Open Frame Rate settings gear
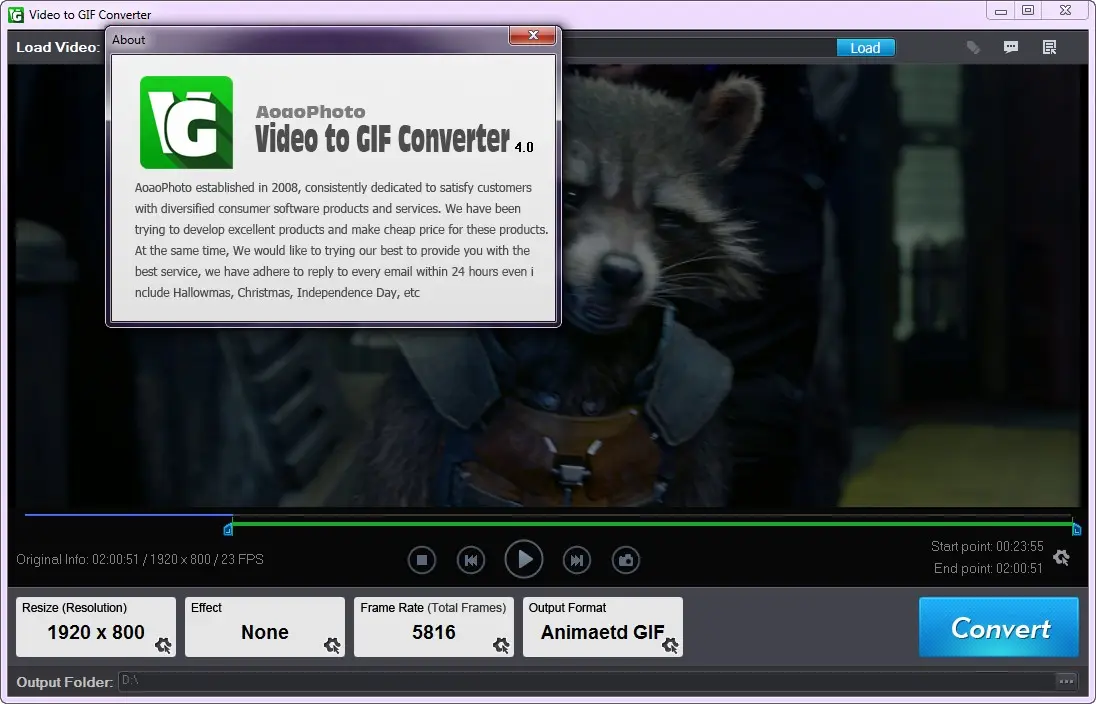This screenshot has width=1096, height=704. [x=501, y=645]
